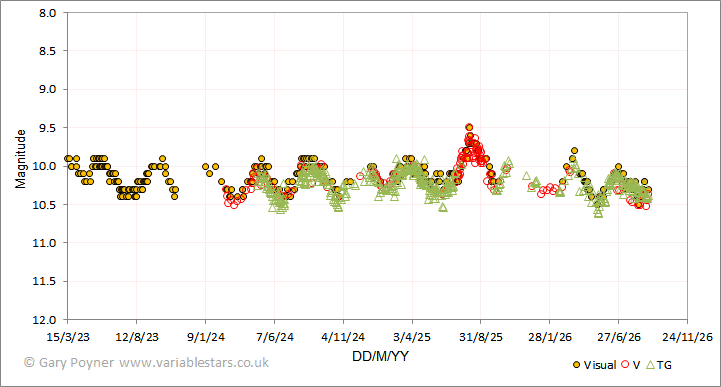Click the 4/11/24 date label

point(343,337)
